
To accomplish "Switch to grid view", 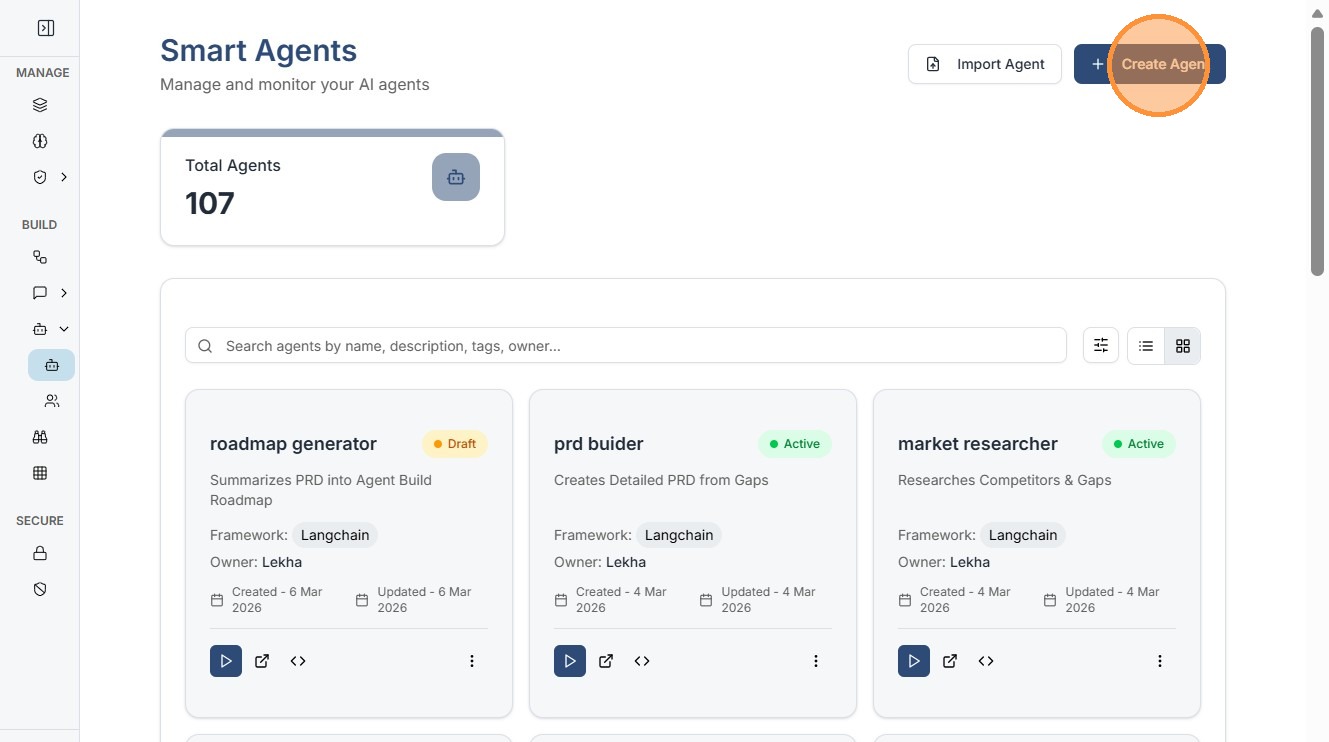I will 1183,346.
